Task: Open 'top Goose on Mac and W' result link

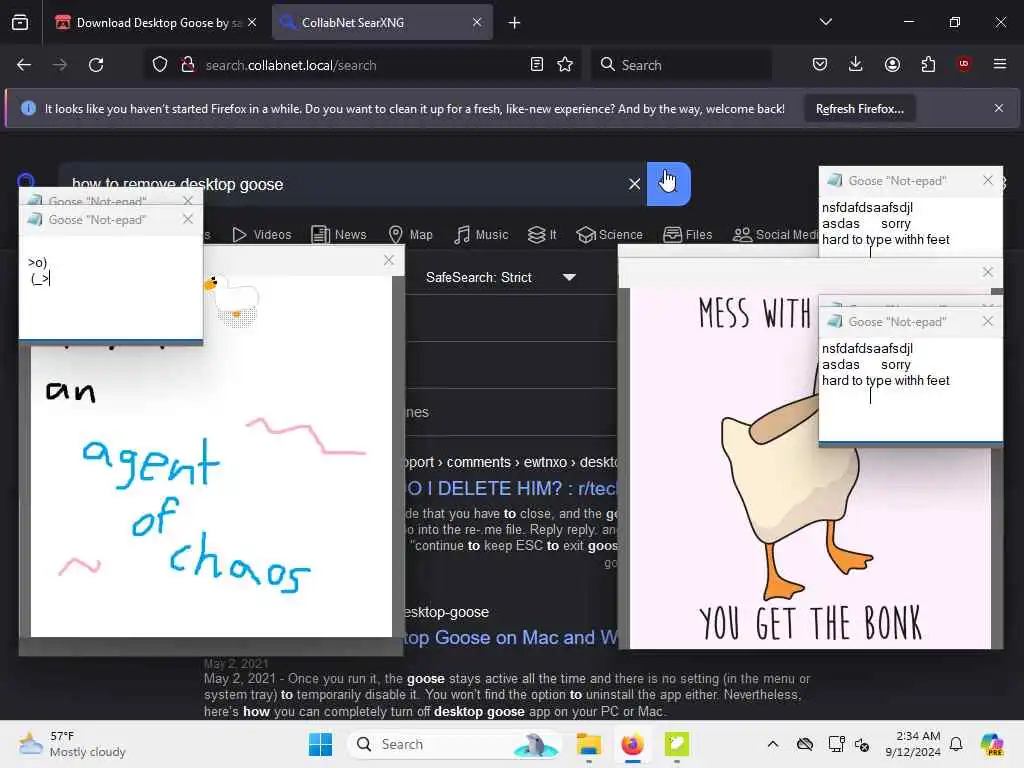Action: click(x=511, y=637)
